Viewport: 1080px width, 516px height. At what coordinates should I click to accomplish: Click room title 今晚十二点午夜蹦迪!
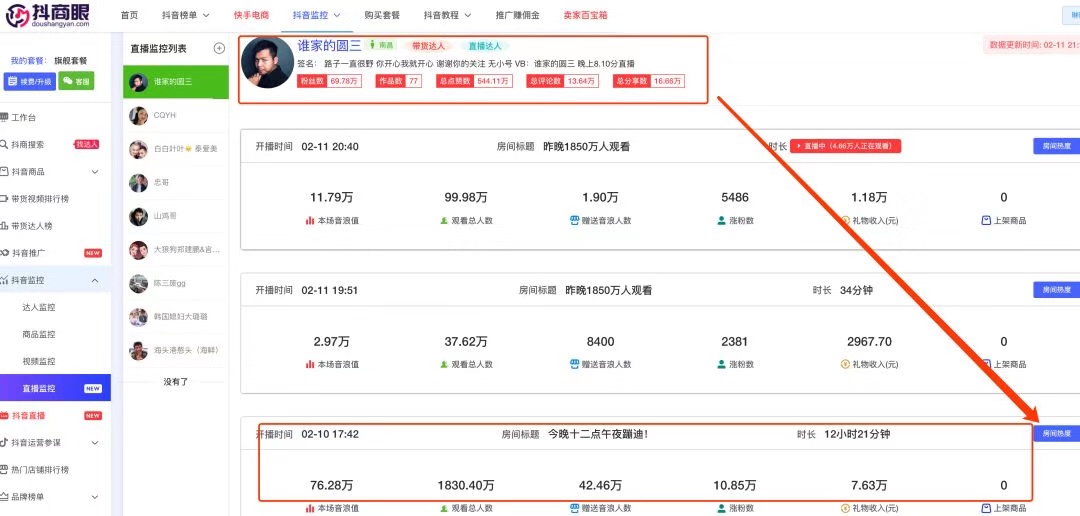(x=598, y=434)
